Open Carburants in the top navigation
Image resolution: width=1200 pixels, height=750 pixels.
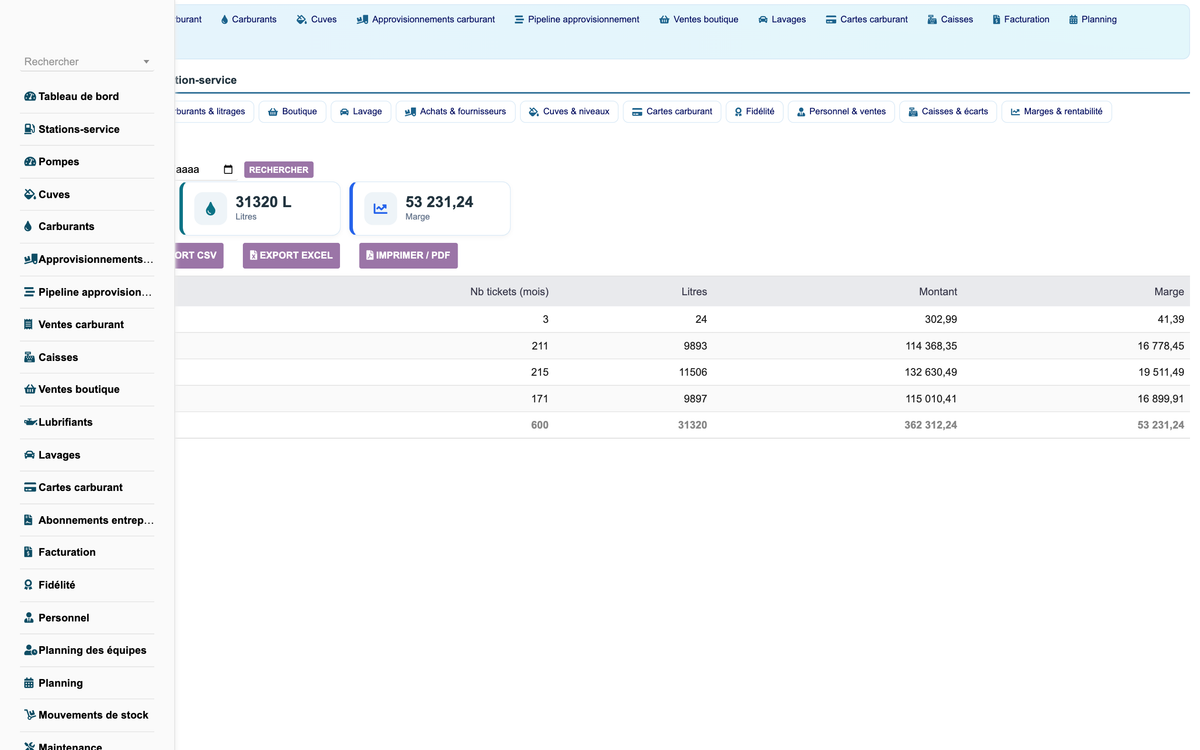(x=248, y=19)
